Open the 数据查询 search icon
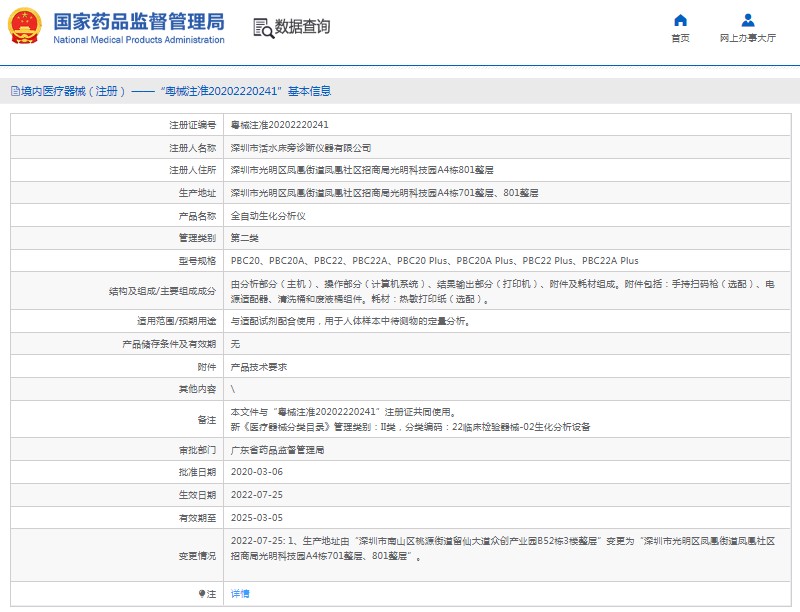800x612 pixels. 262,27
